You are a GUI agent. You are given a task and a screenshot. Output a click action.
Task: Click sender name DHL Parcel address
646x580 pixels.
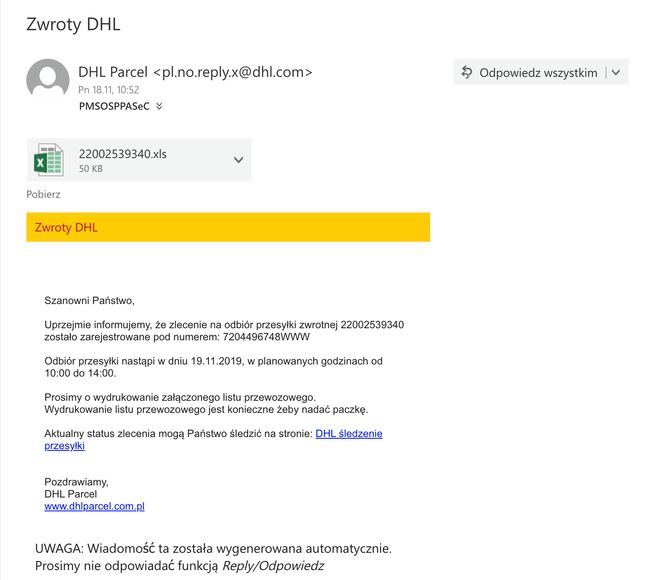pyautogui.click(x=195, y=72)
